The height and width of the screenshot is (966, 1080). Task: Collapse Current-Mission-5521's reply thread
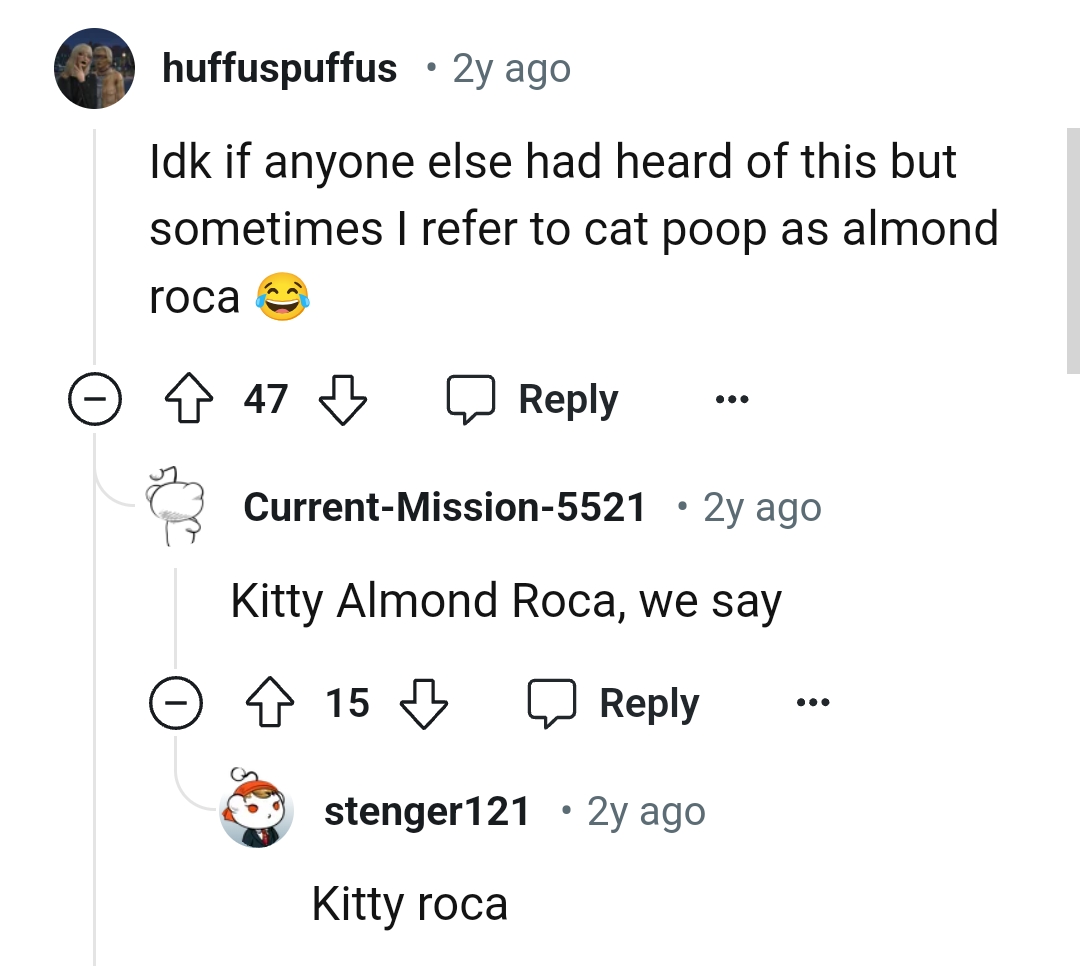pyautogui.click(x=177, y=702)
